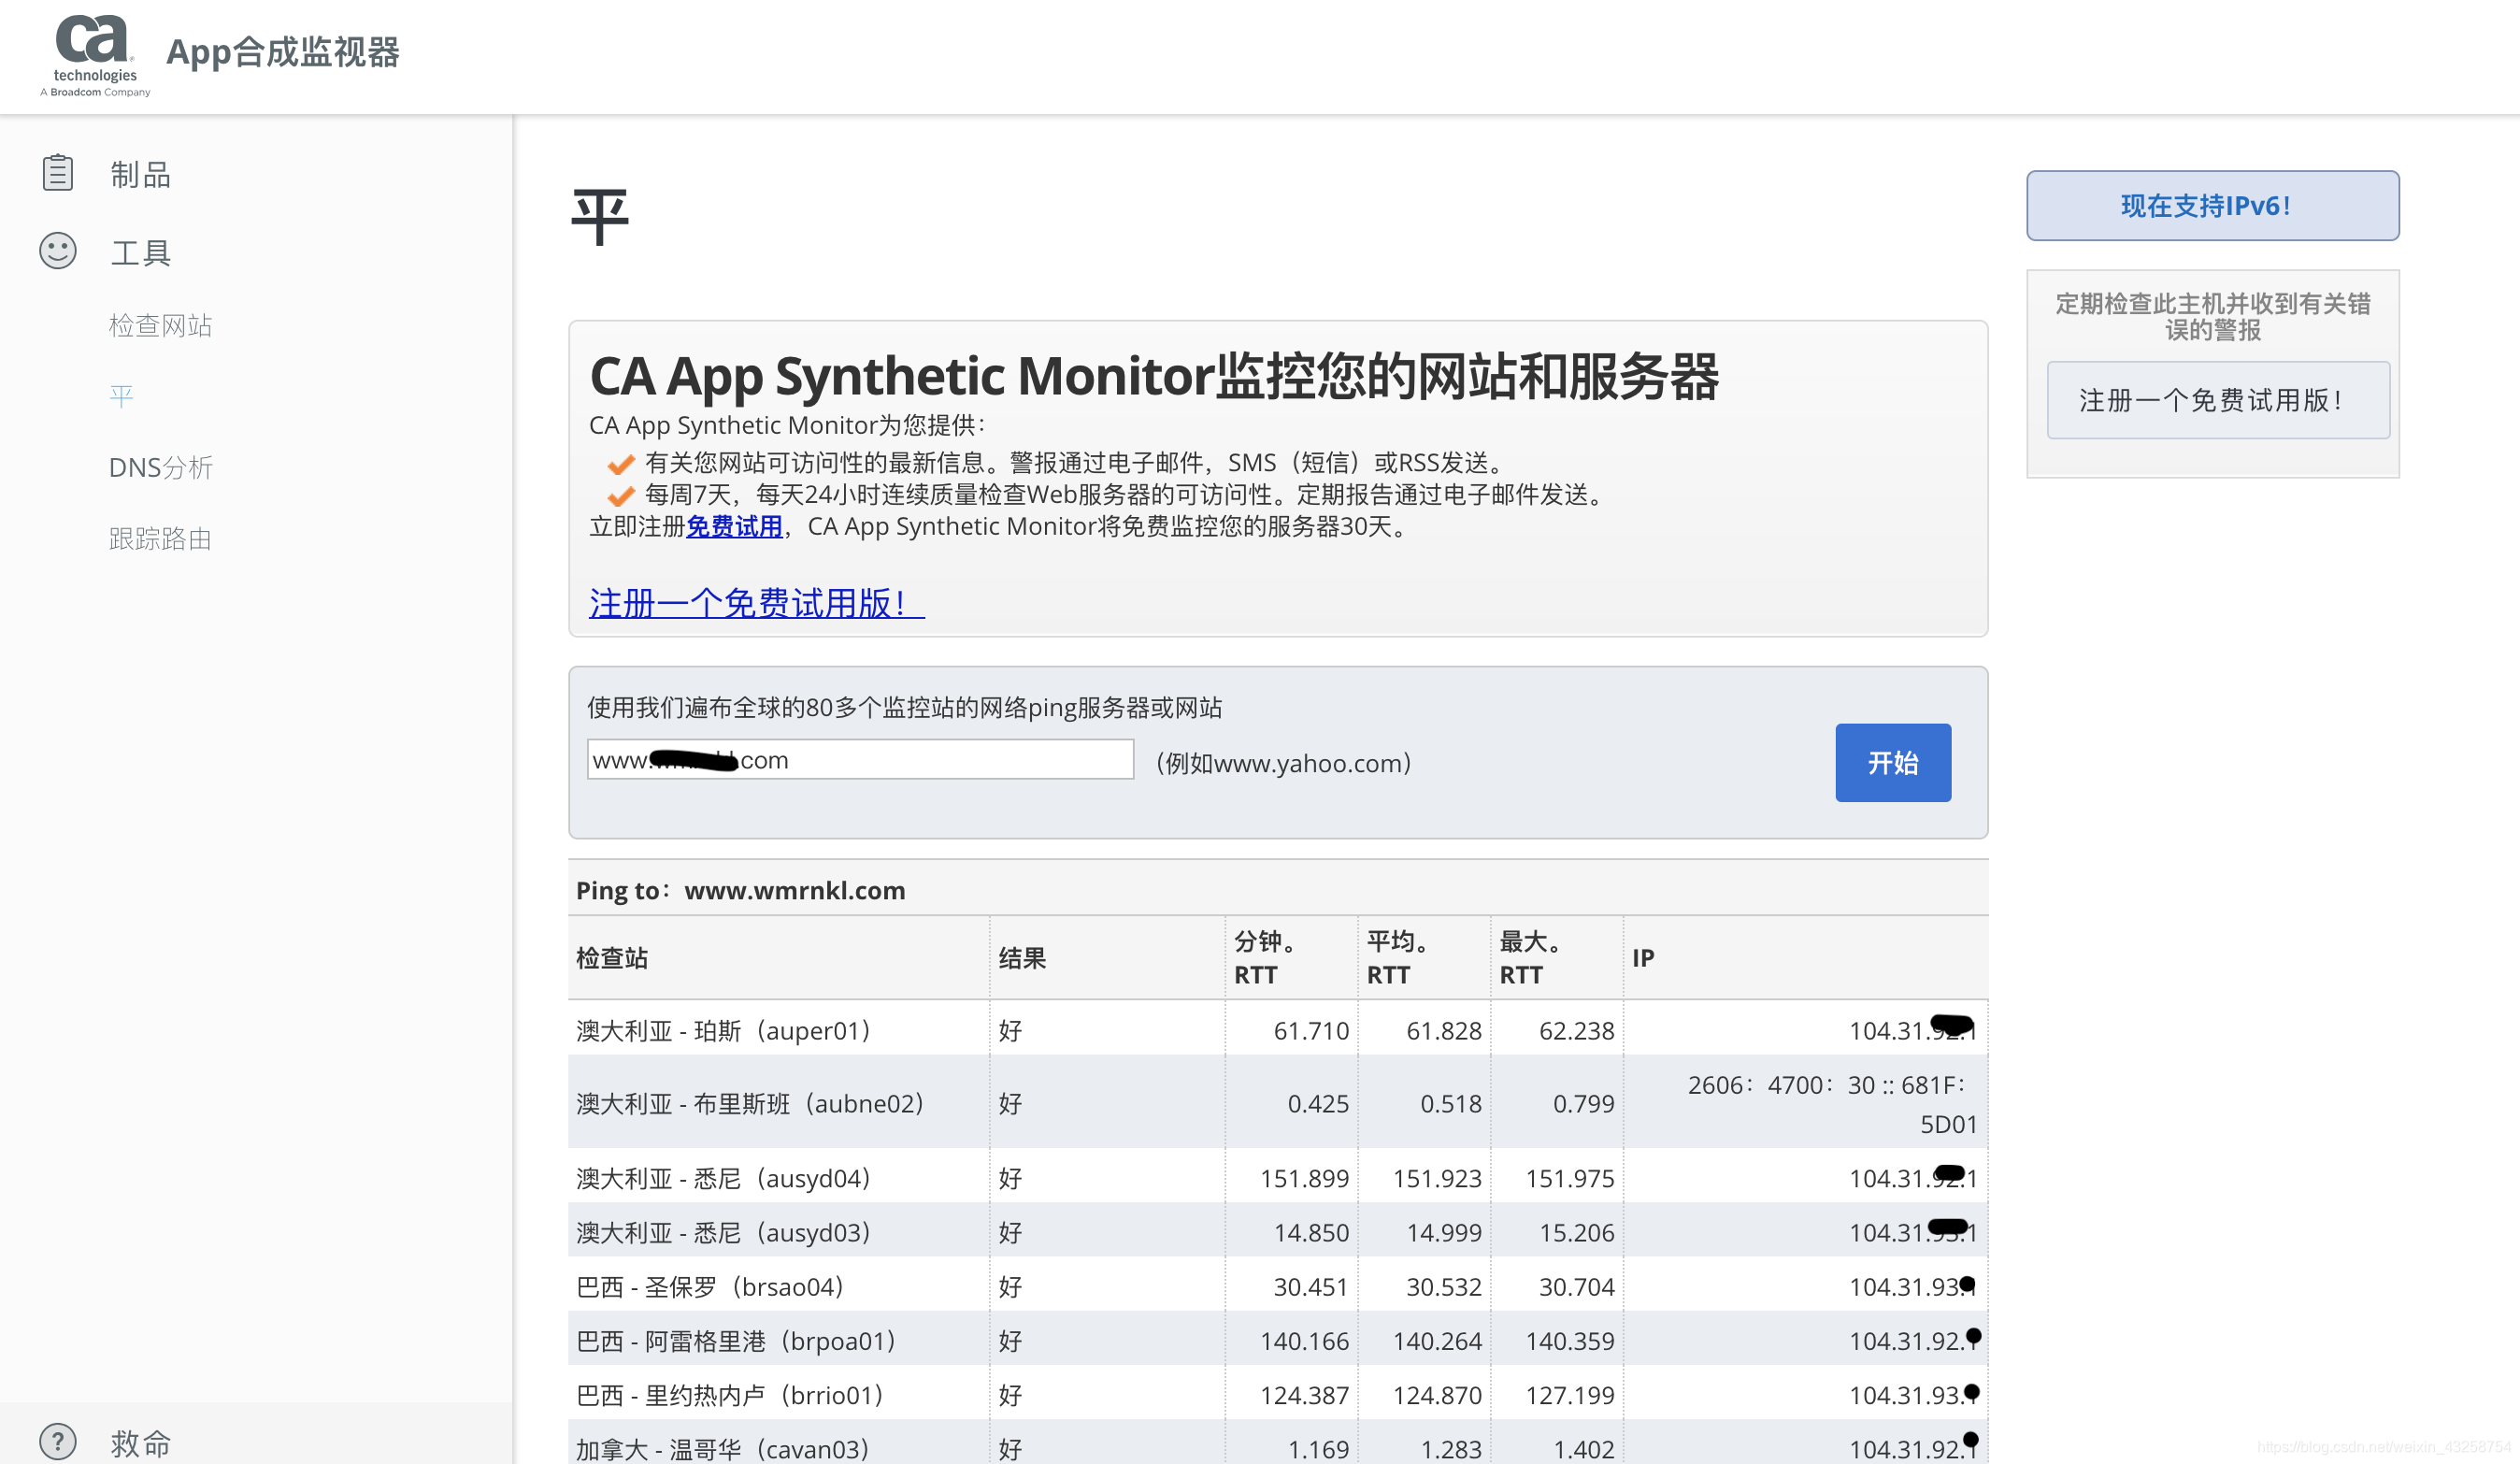Click the 15.206 max RTT value
Viewport: 2520px width, 1464px height.
[x=1577, y=1232]
